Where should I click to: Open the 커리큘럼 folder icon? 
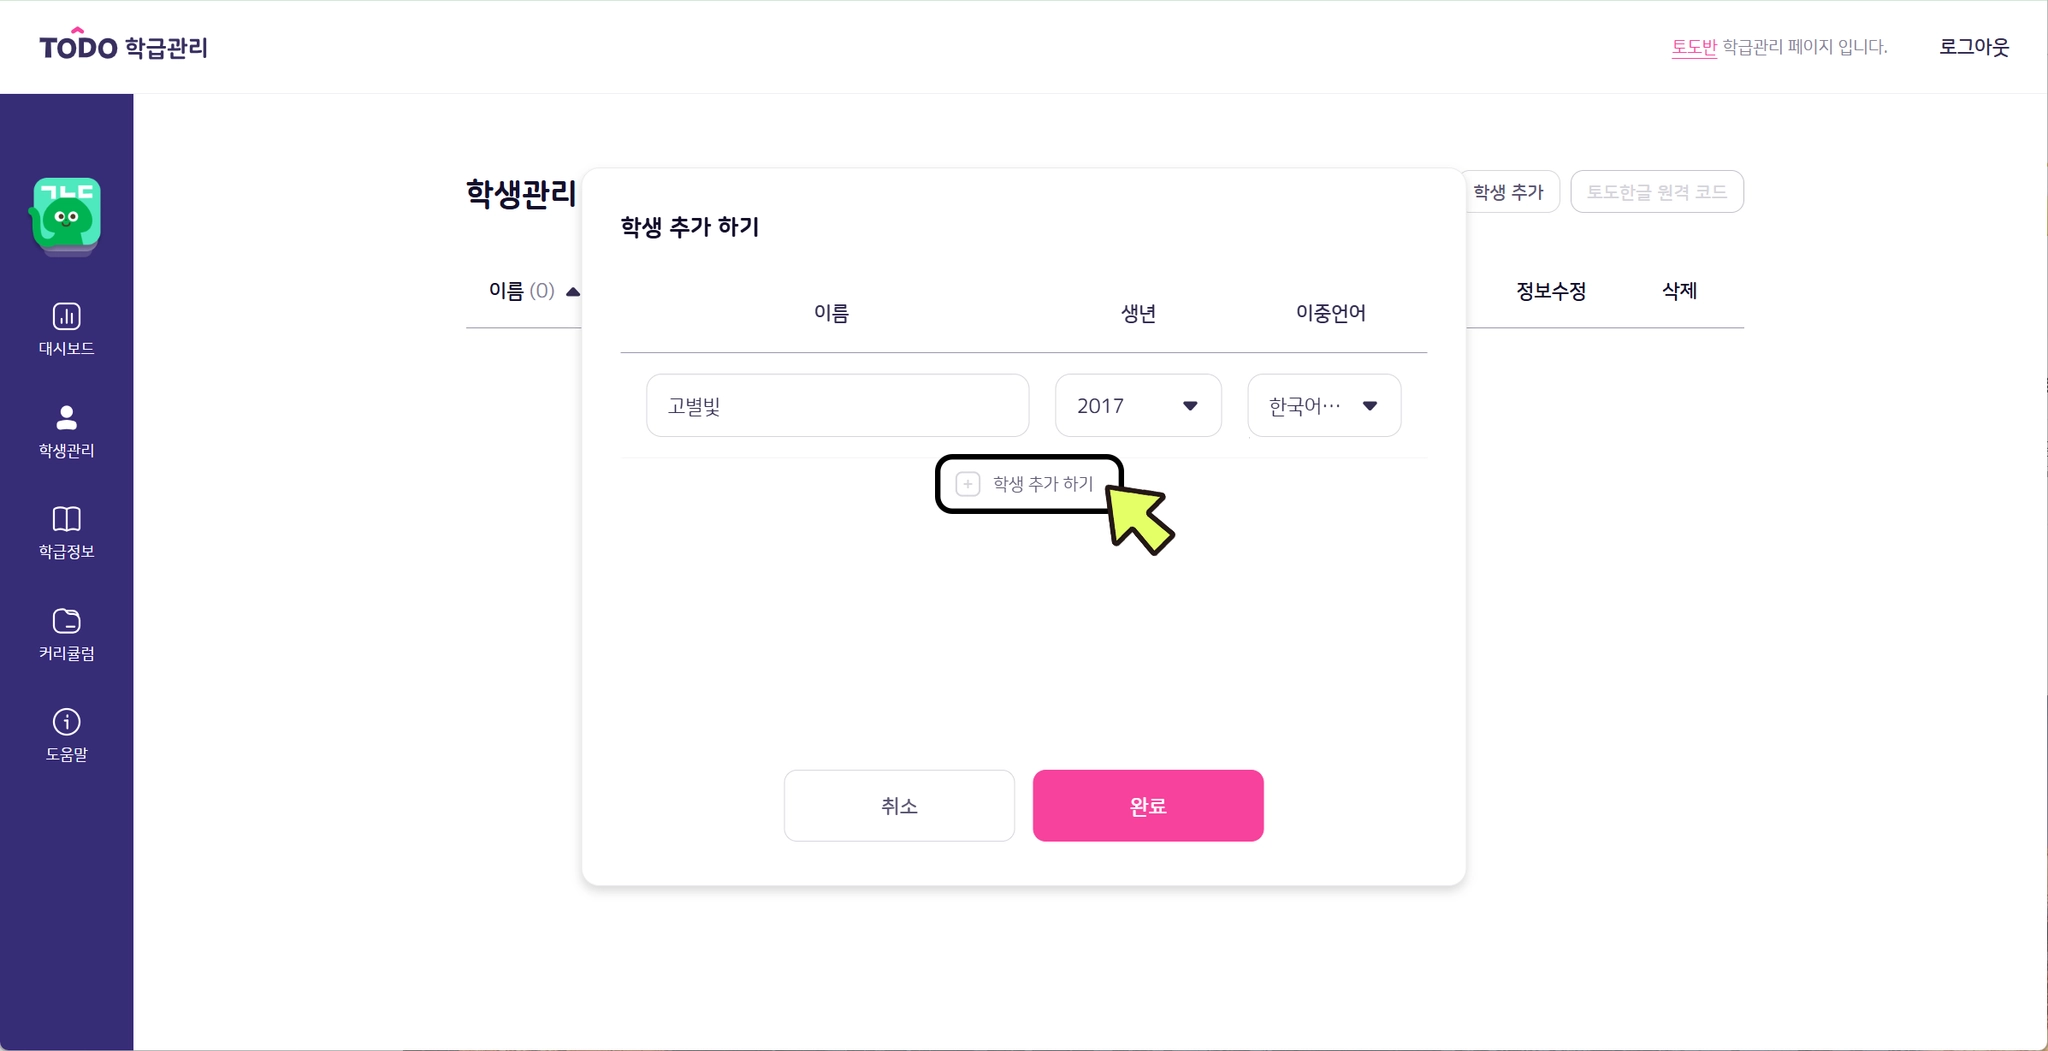[66, 621]
